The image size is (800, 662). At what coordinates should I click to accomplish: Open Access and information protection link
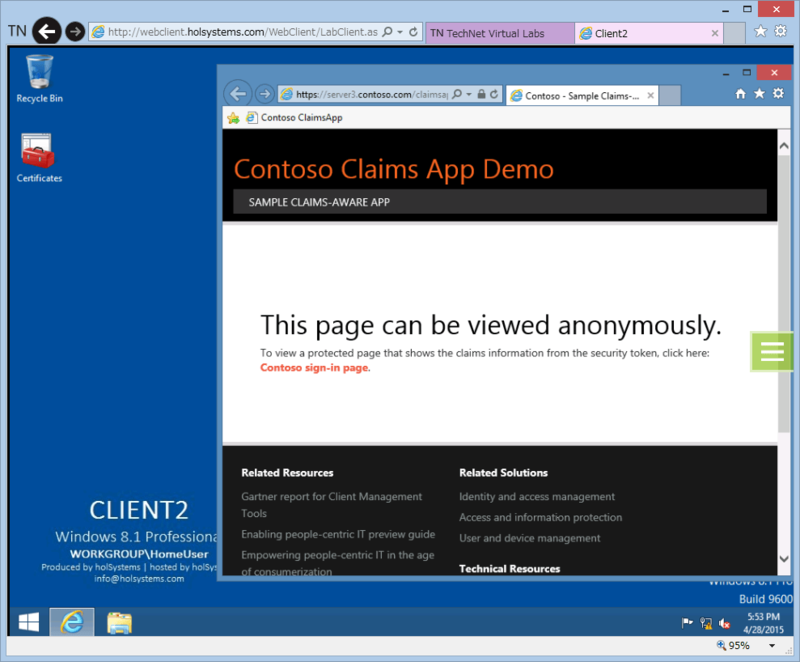540,518
